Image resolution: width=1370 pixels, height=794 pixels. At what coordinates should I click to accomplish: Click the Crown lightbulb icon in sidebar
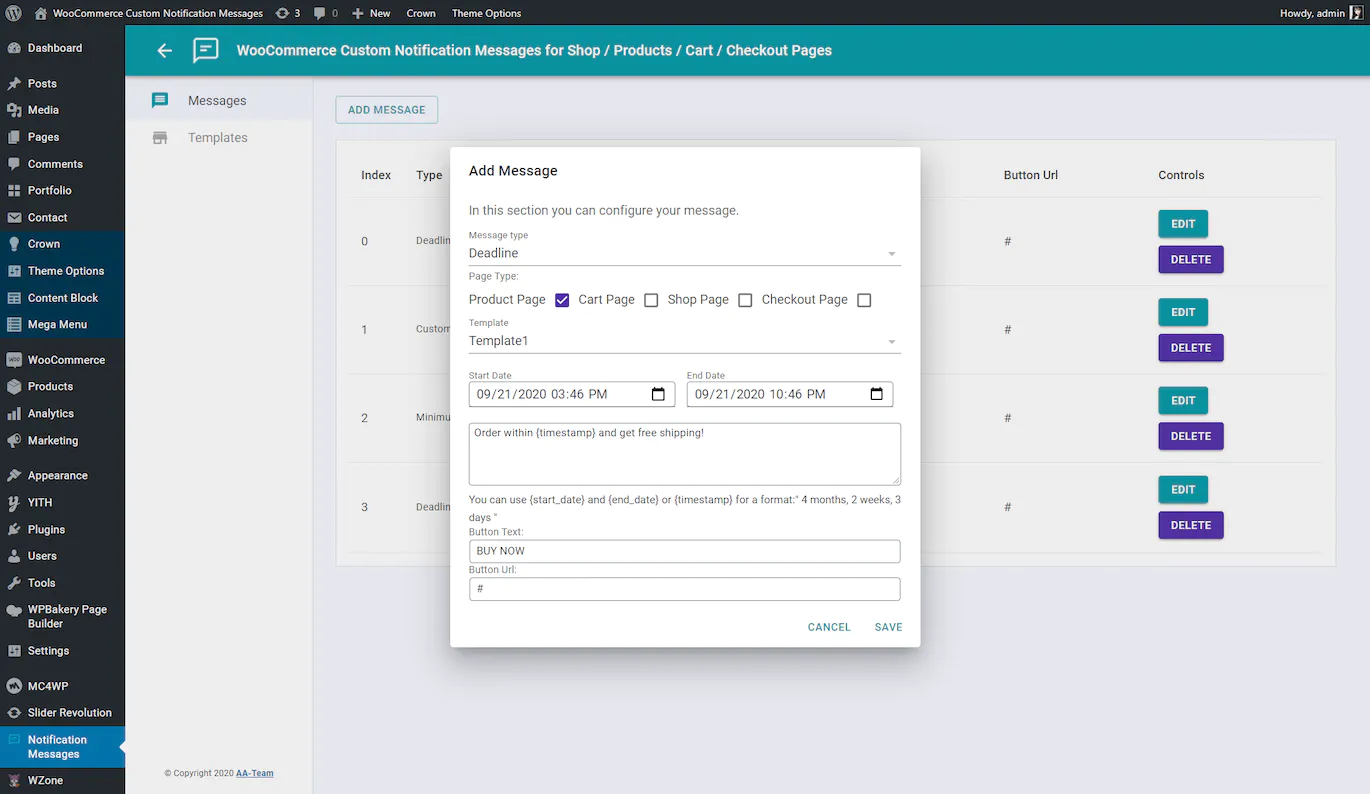[x=14, y=244]
